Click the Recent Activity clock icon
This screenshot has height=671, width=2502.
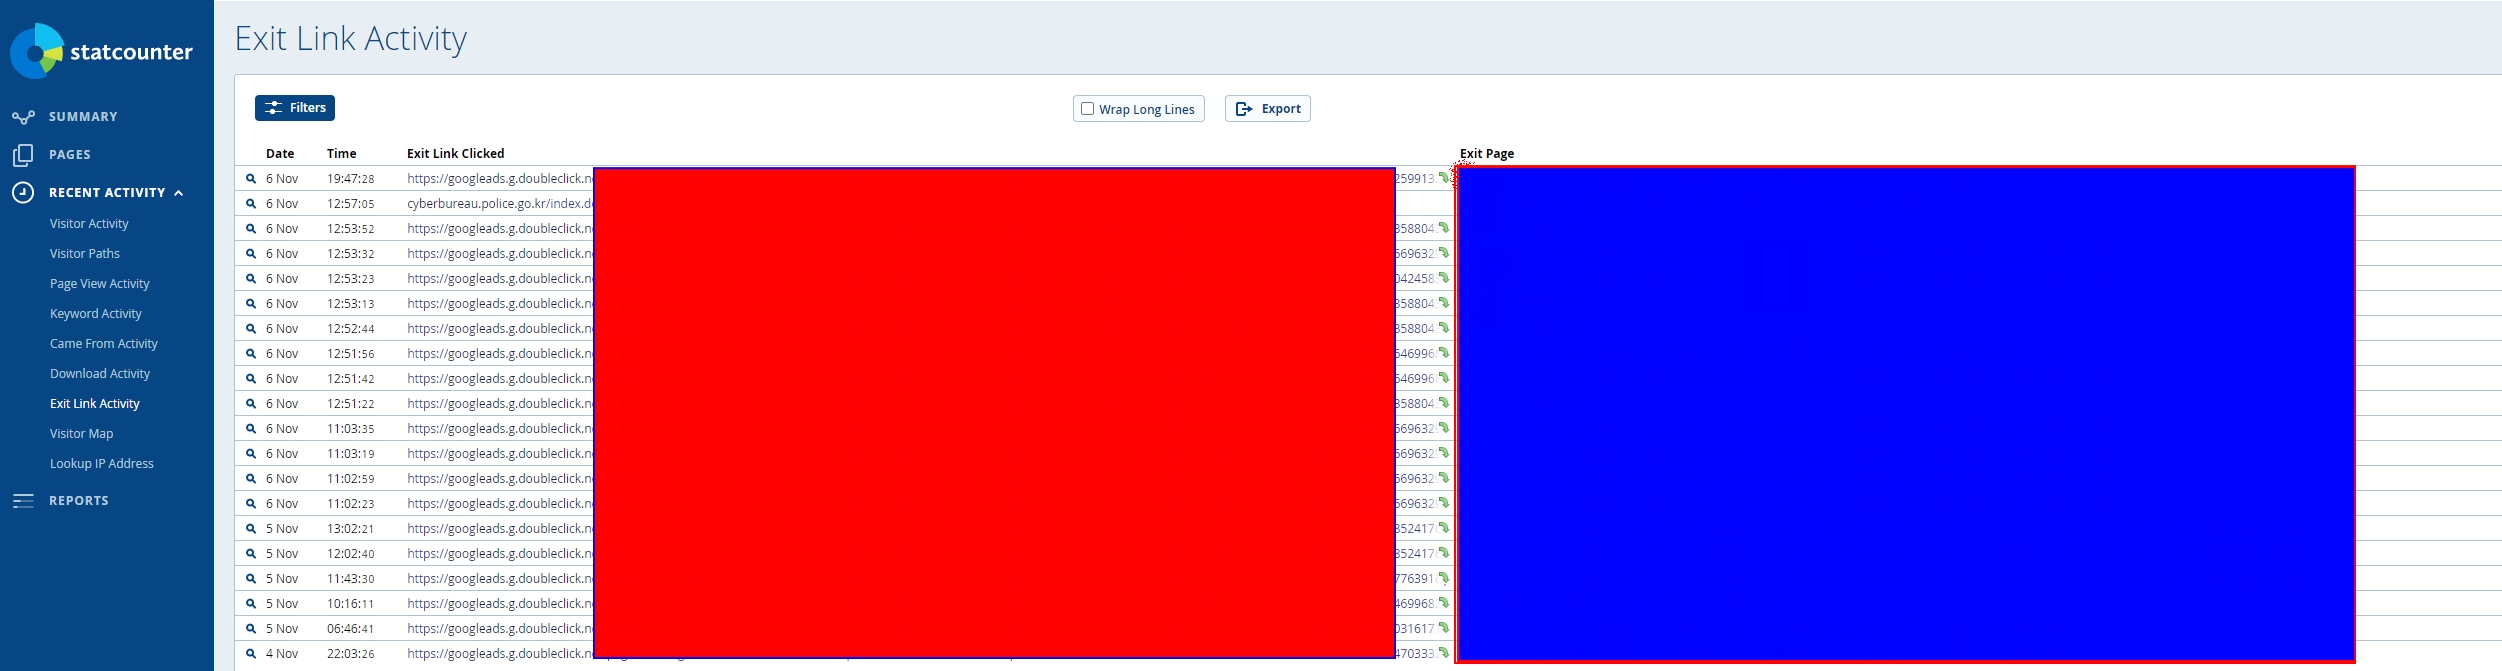click(23, 193)
